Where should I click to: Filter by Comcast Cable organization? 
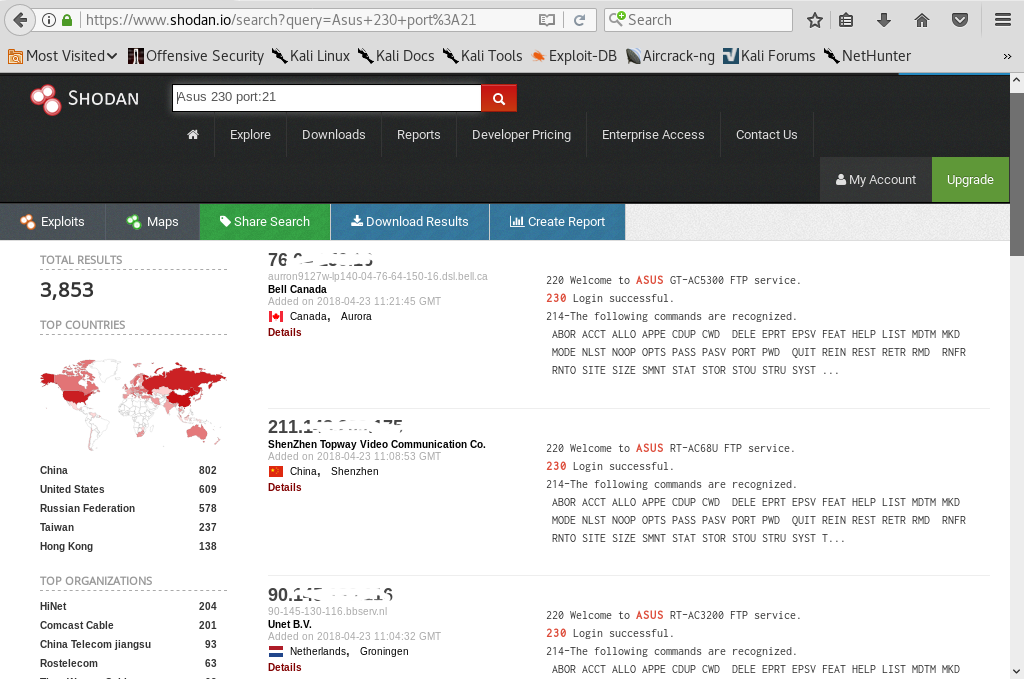[76, 625]
